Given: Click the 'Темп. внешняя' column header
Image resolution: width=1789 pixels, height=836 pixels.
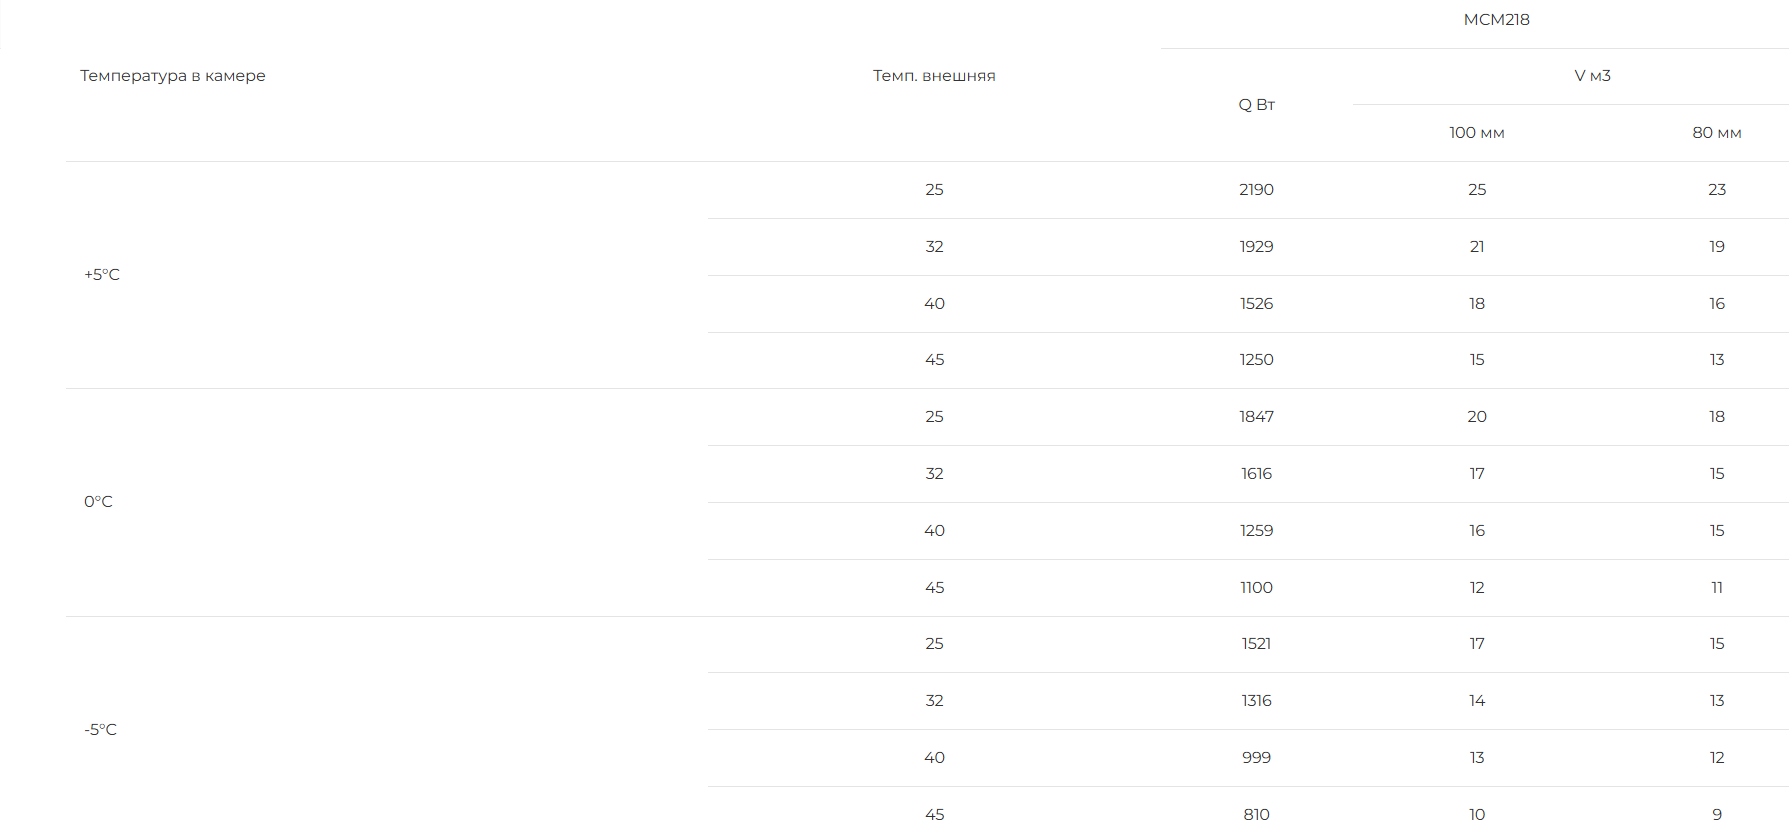Looking at the screenshot, I should [934, 76].
